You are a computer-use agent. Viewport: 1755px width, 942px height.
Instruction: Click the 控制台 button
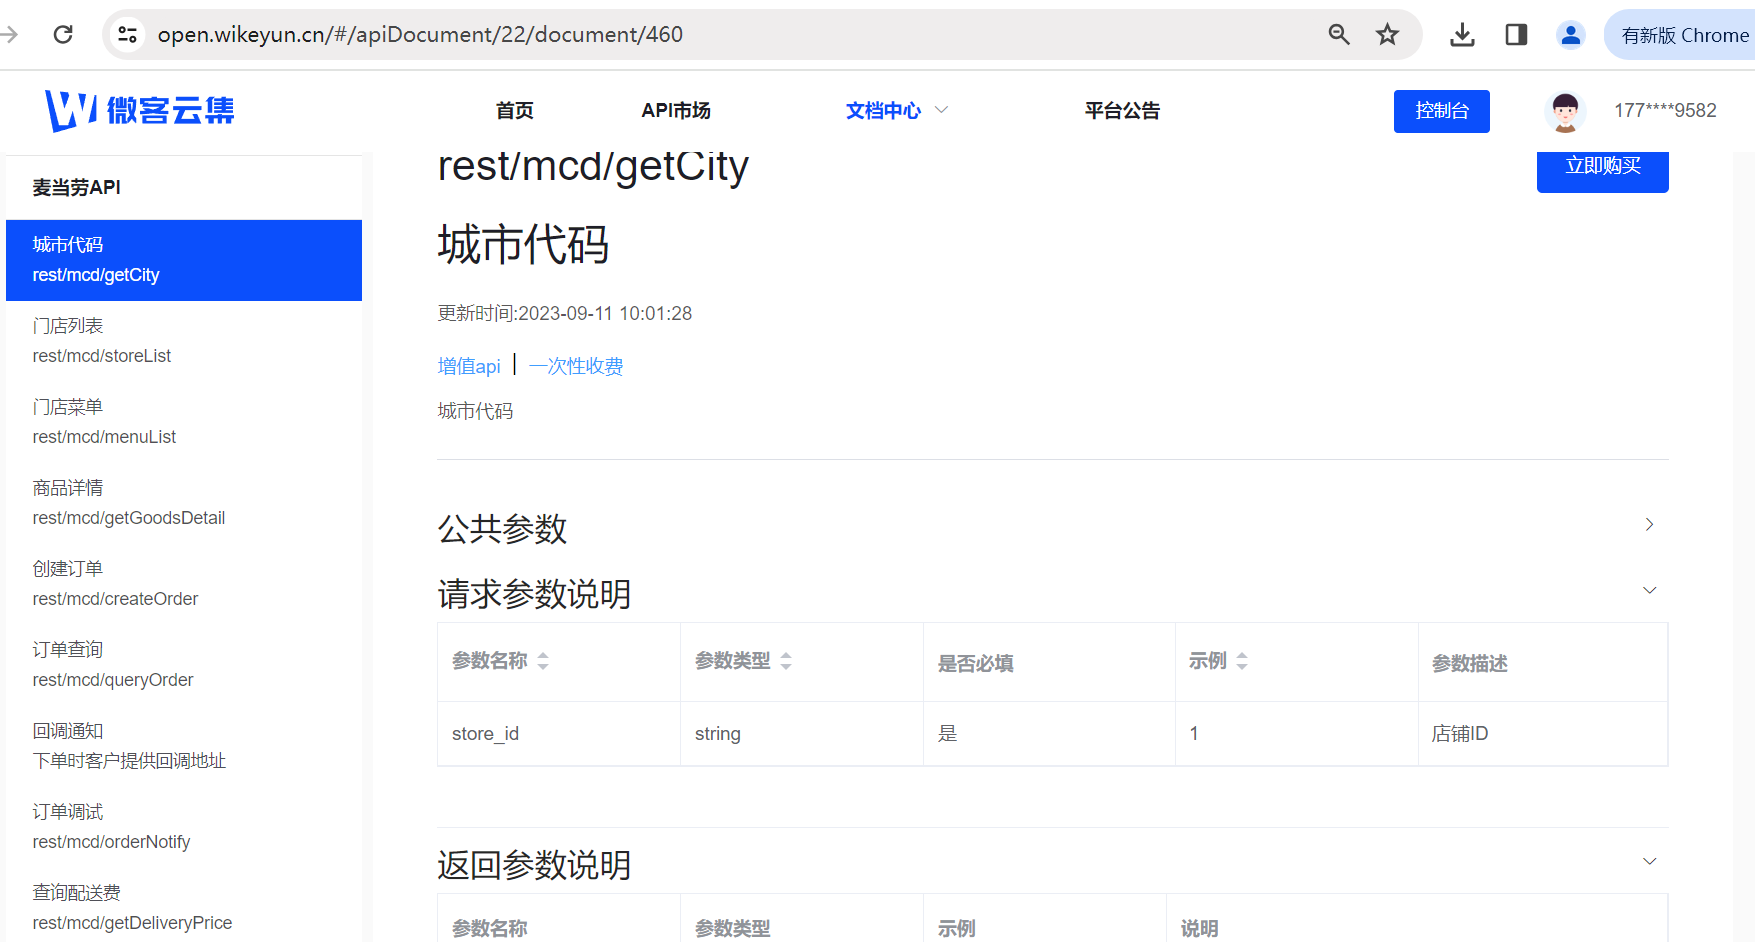(x=1442, y=111)
